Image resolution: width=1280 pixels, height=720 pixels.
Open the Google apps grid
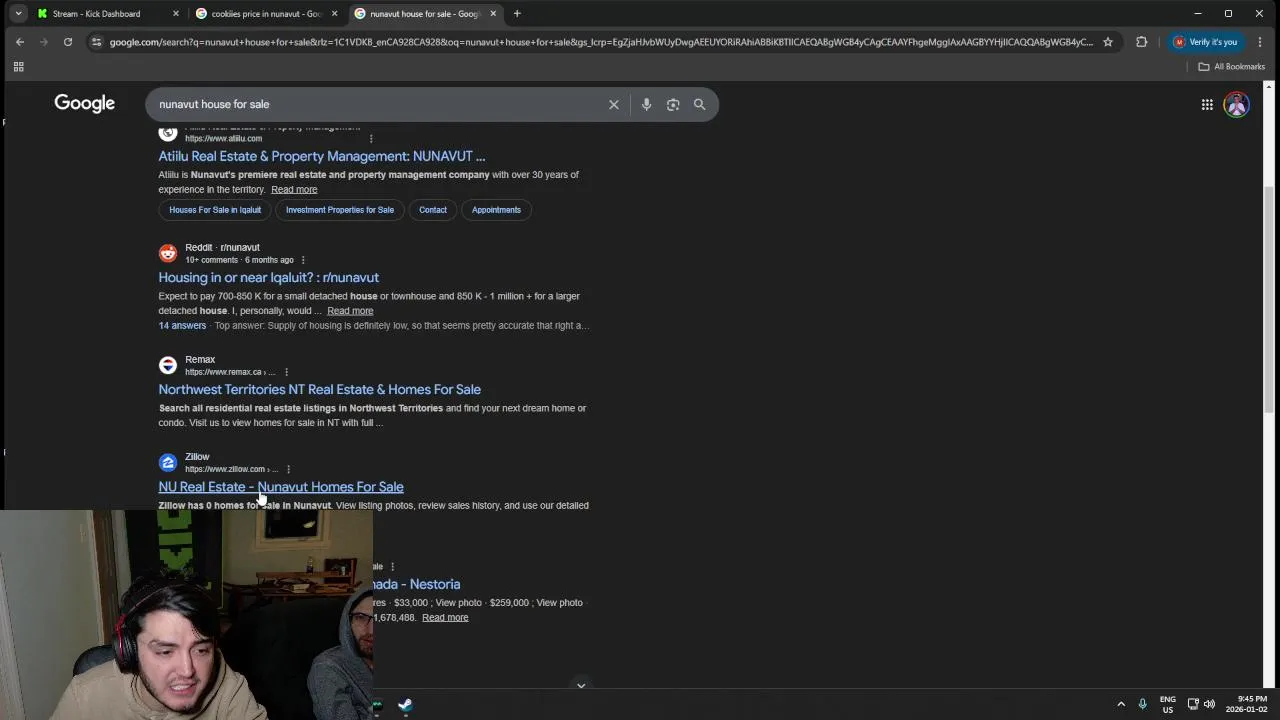coord(1207,104)
